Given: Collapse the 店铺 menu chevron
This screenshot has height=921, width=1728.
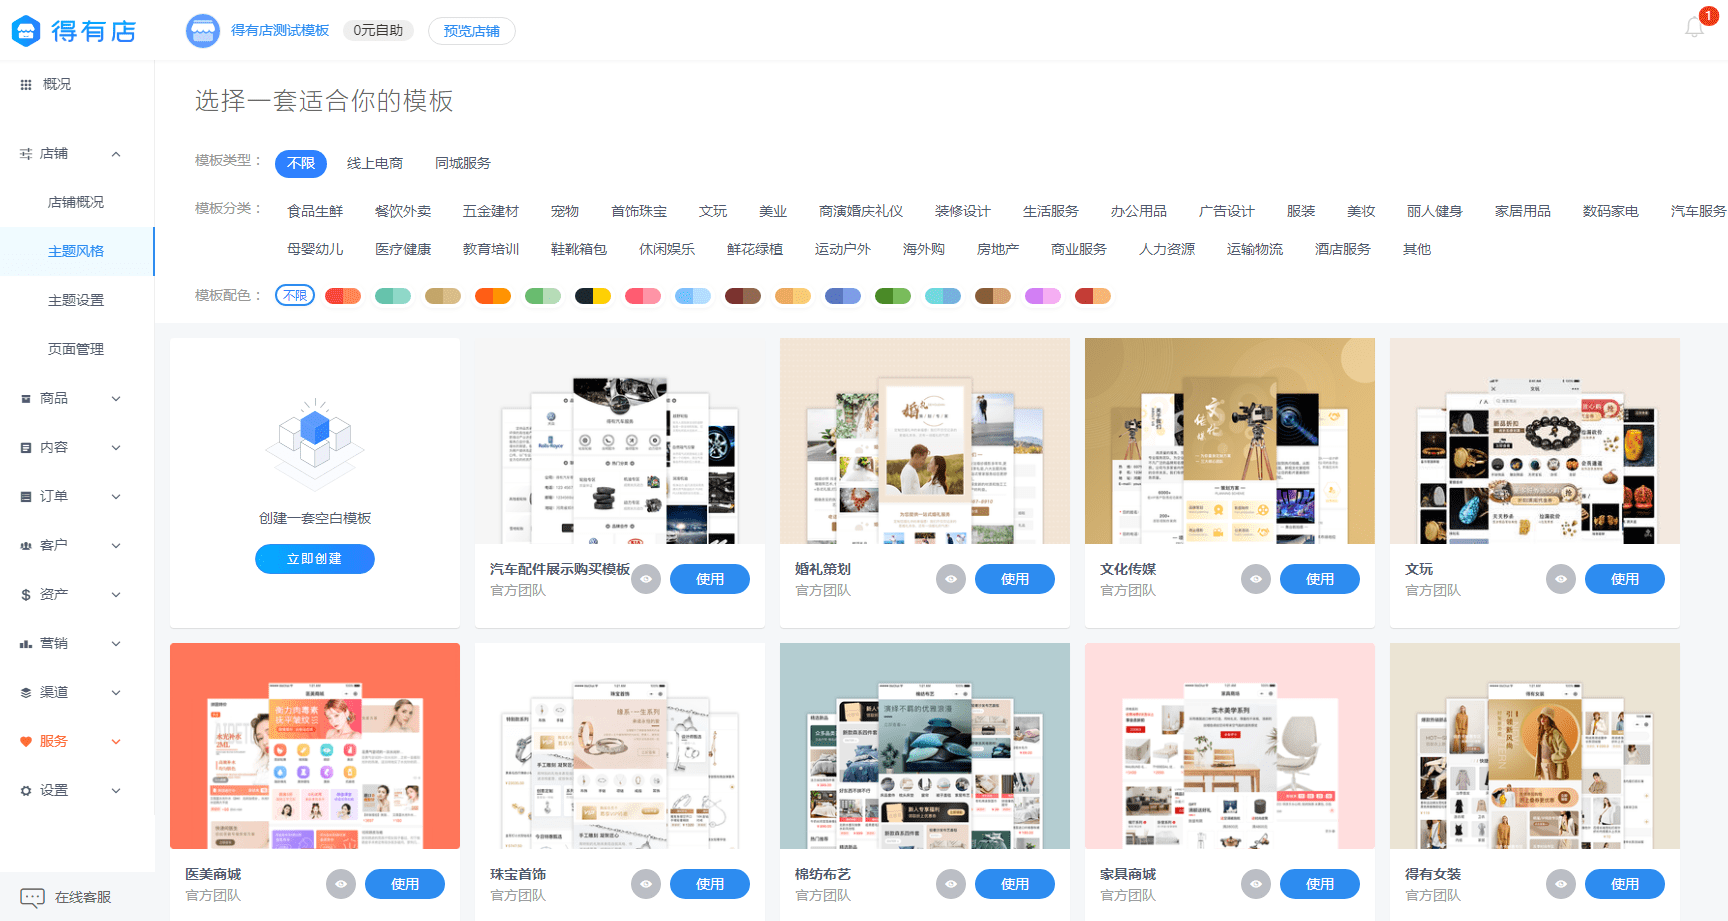Looking at the screenshot, I should coord(116,154).
